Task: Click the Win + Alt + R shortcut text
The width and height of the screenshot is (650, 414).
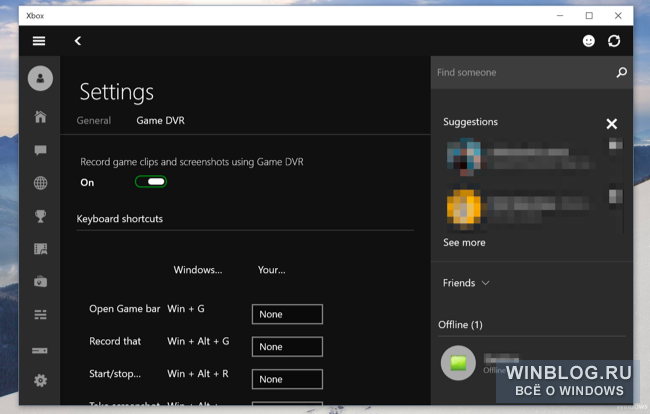Action: pos(198,373)
